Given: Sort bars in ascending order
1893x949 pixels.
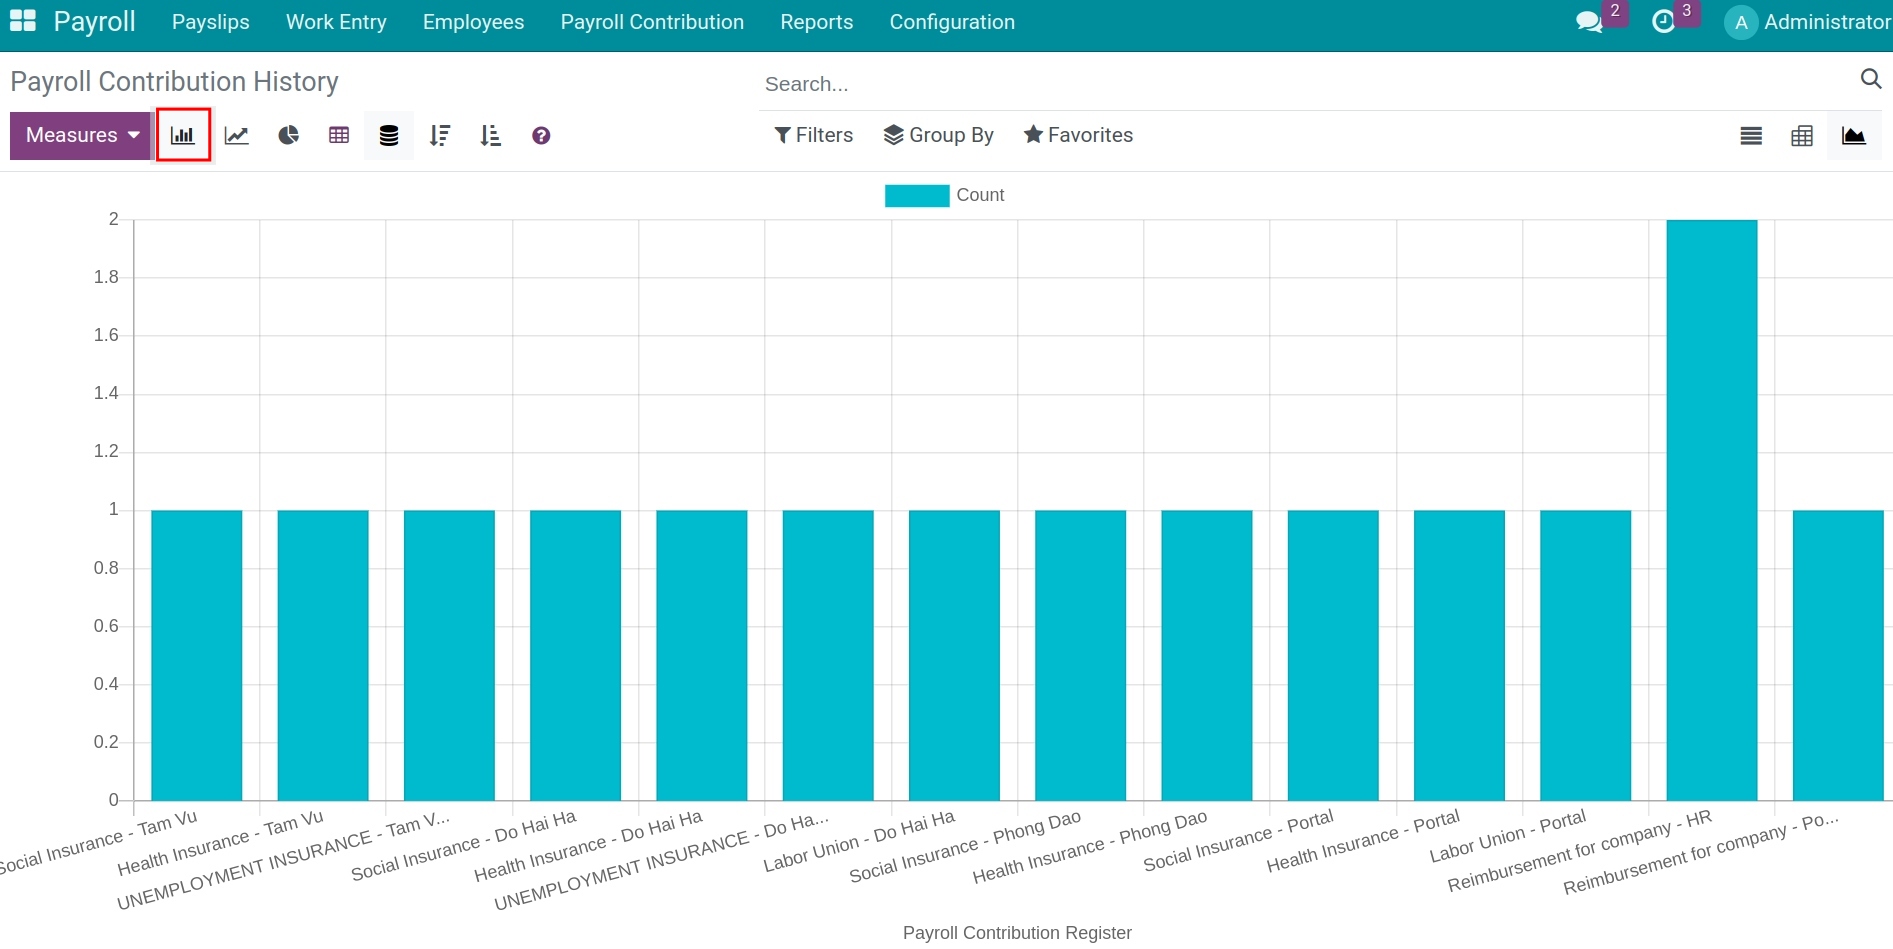Looking at the screenshot, I should coord(491,135).
